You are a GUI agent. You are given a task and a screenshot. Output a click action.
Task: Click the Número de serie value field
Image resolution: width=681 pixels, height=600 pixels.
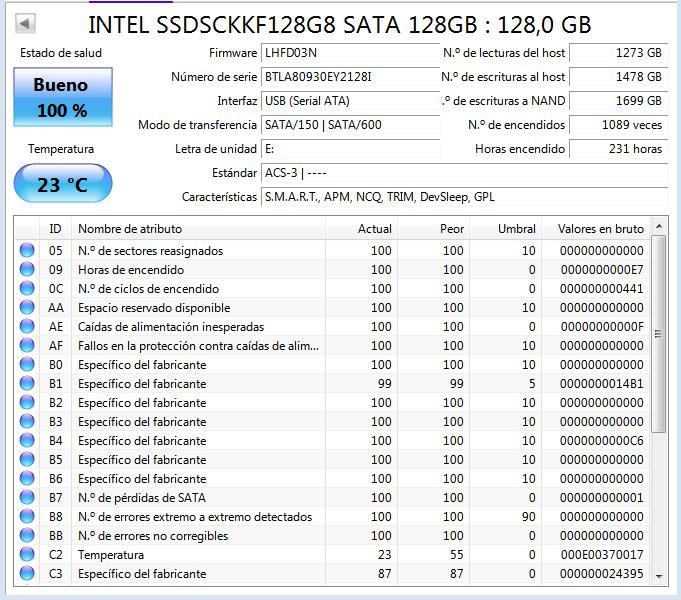[350, 77]
